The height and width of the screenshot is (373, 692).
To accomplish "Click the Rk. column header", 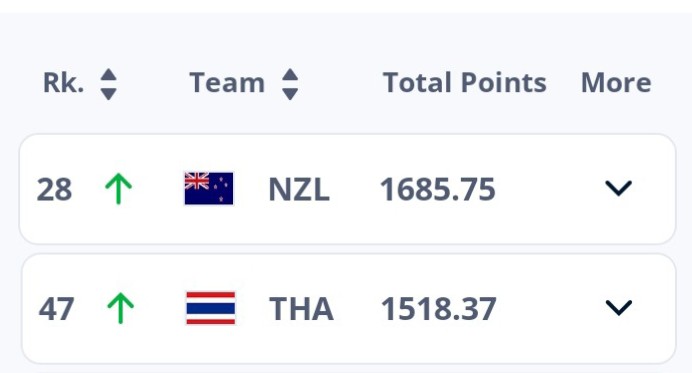I will (64, 83).
